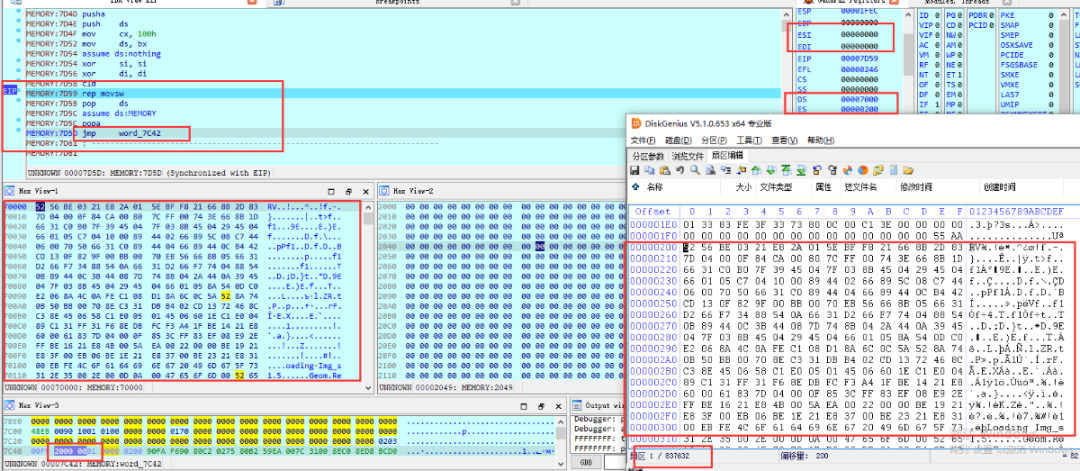Toggle the ET flag value

962,74
